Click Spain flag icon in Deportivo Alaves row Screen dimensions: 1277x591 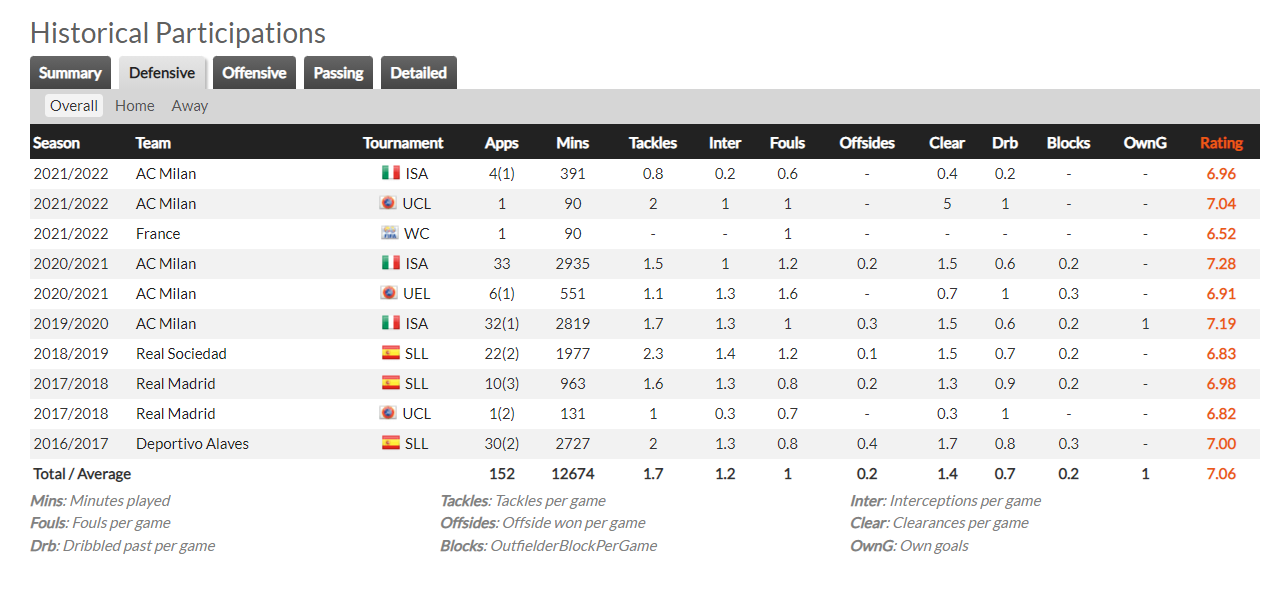[391, 443]
